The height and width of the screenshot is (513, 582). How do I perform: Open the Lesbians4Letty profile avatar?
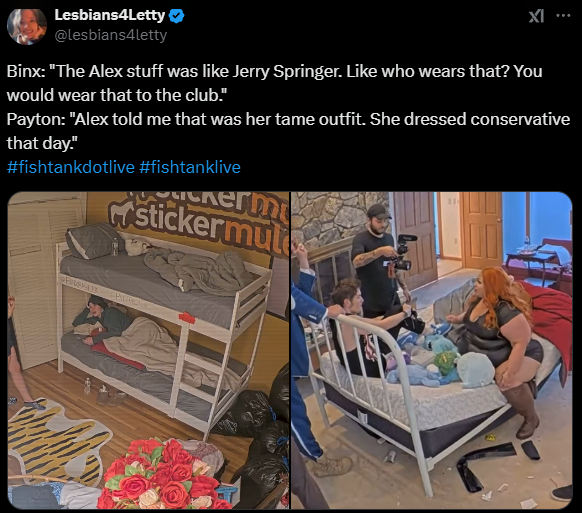pyautogui.click(x=26, y=26)
